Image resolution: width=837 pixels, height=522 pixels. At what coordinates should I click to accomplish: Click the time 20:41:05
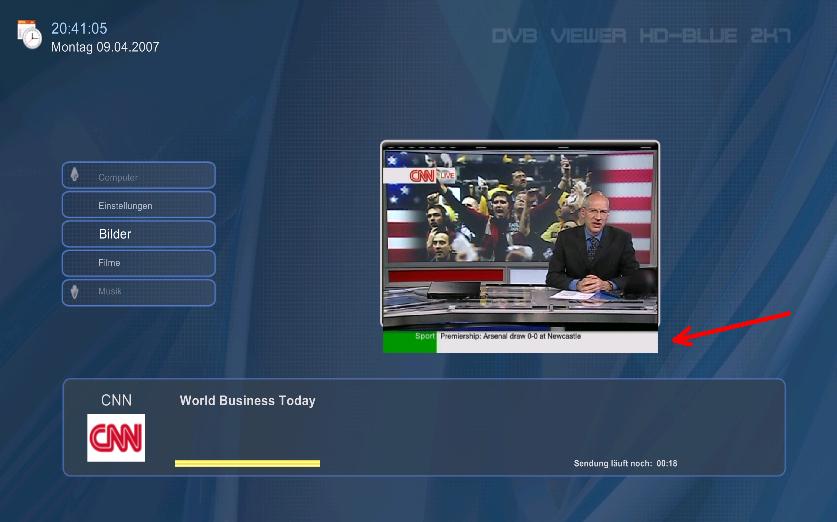pos(79,28)
